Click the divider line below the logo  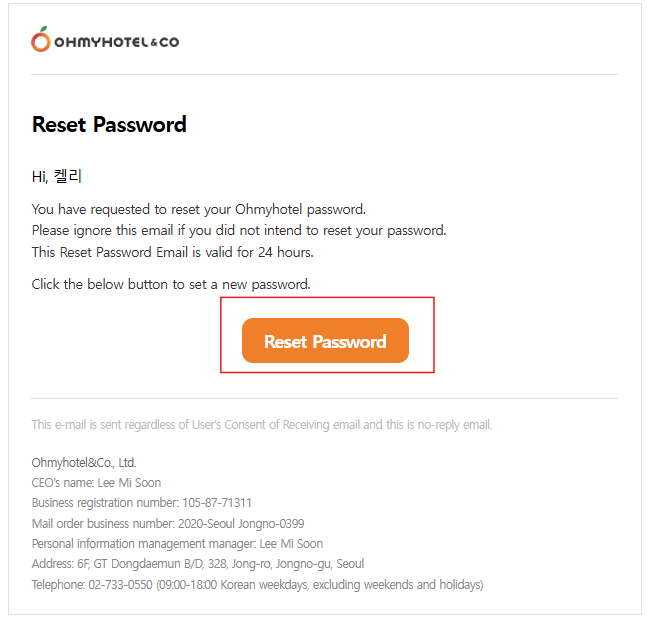325,75
